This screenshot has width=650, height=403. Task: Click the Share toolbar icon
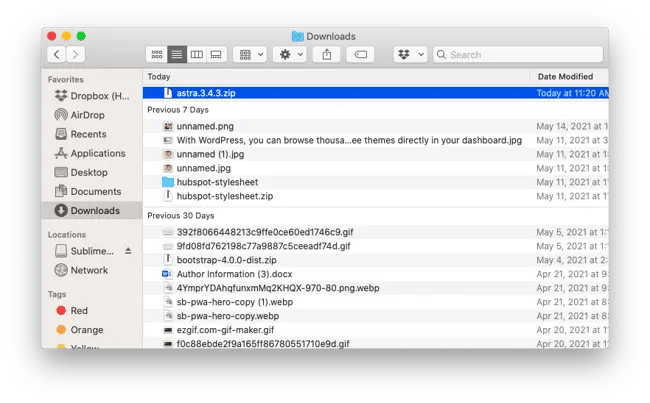click(327, 54)
